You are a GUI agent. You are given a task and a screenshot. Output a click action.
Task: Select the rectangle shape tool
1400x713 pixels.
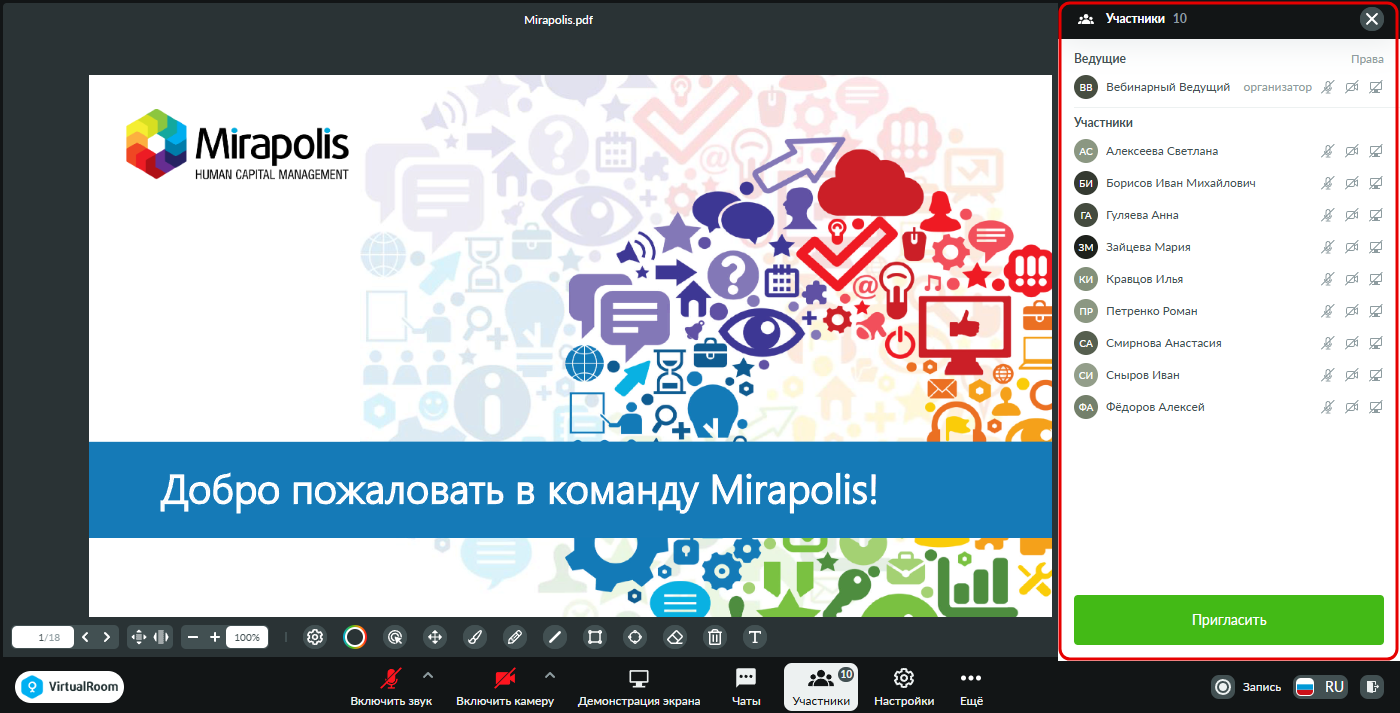595,637
